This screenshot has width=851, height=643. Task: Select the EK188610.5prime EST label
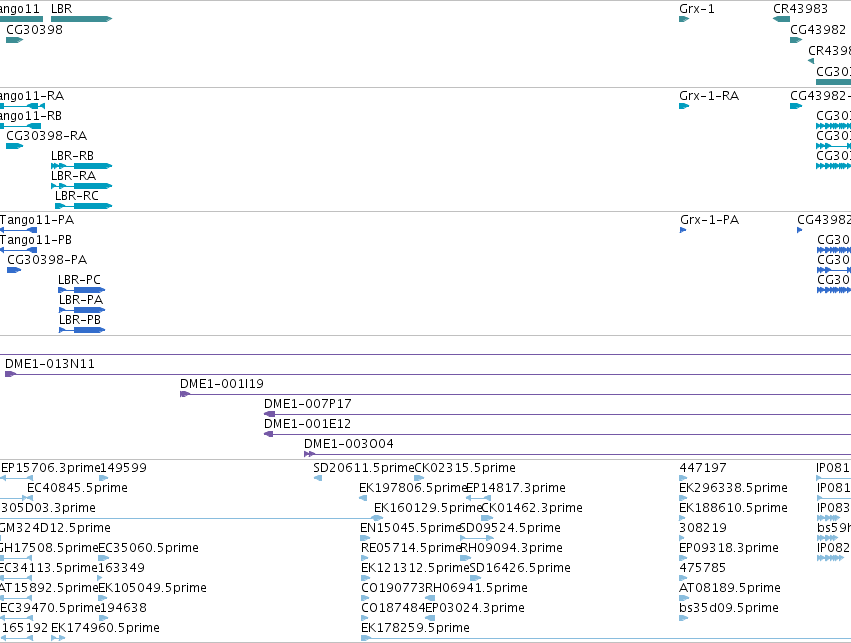click(733, 508)
